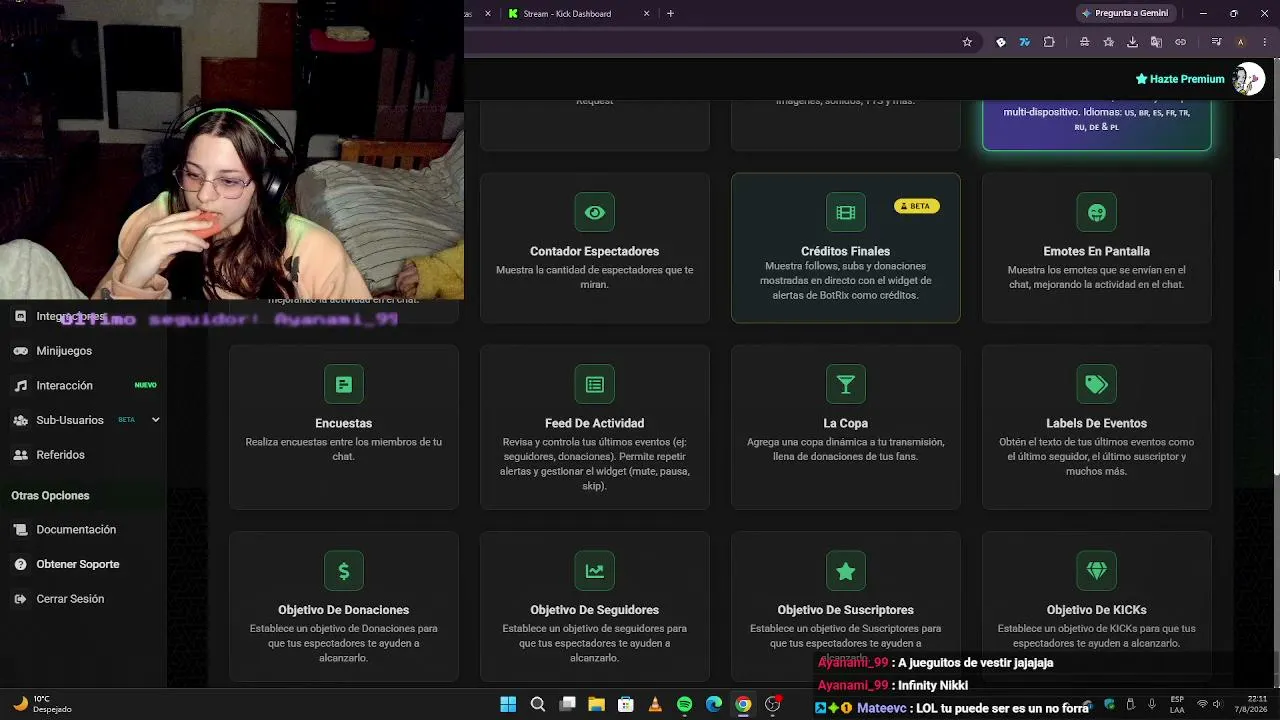Screen dimensions: 1280x720
Task: Open the Windows Start menu
Action: (508, 704)
